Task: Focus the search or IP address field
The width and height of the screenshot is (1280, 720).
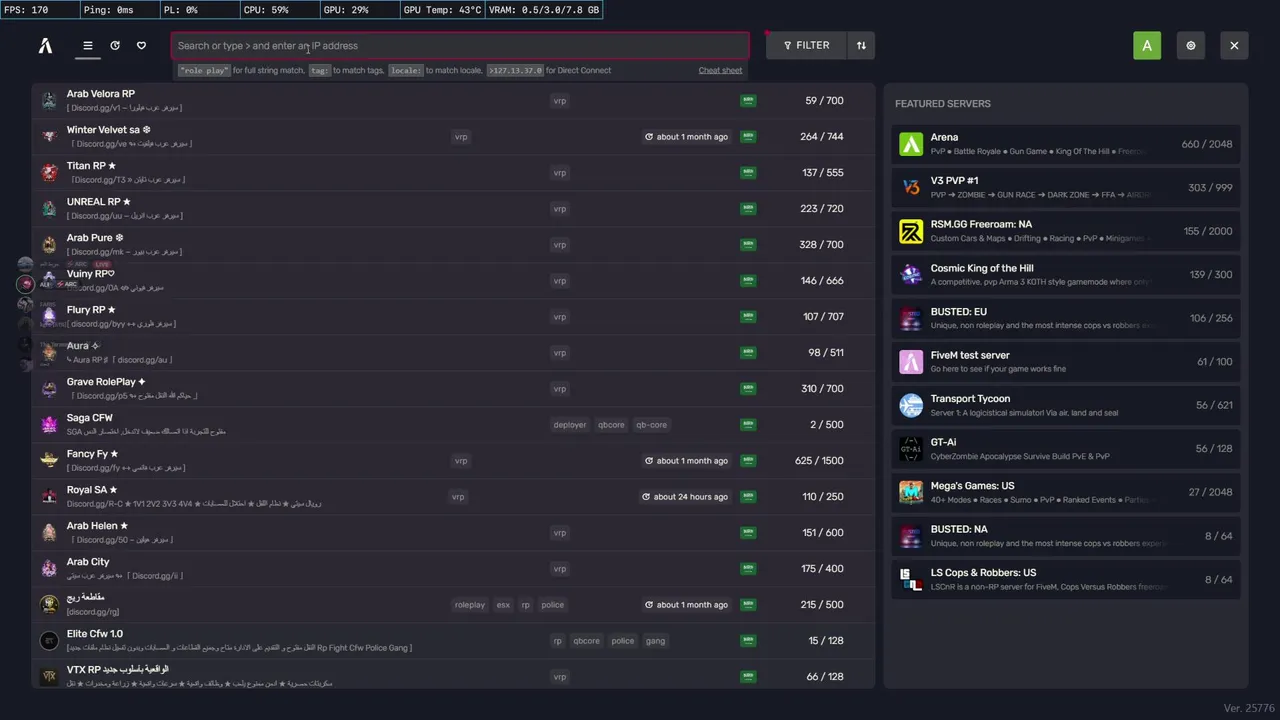Action: pyautogui.click(x=460, y=45)
